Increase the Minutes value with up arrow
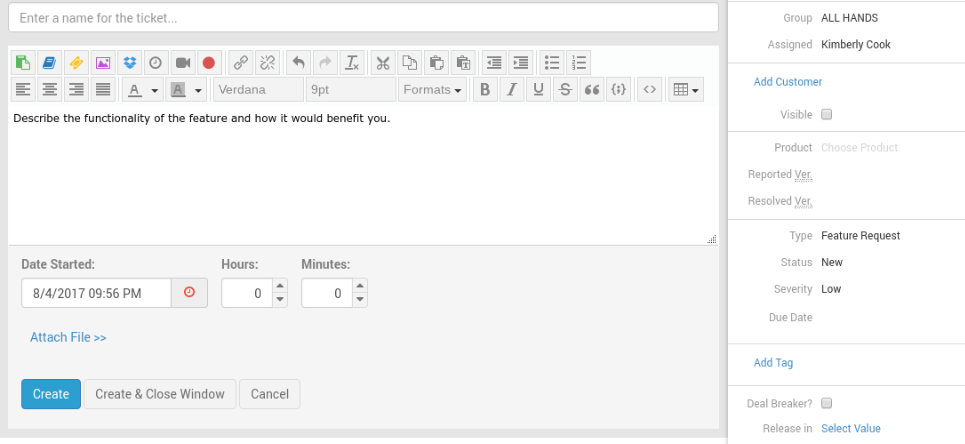The height and width of the screenshot is (444, 965). [x=360, y=286]
